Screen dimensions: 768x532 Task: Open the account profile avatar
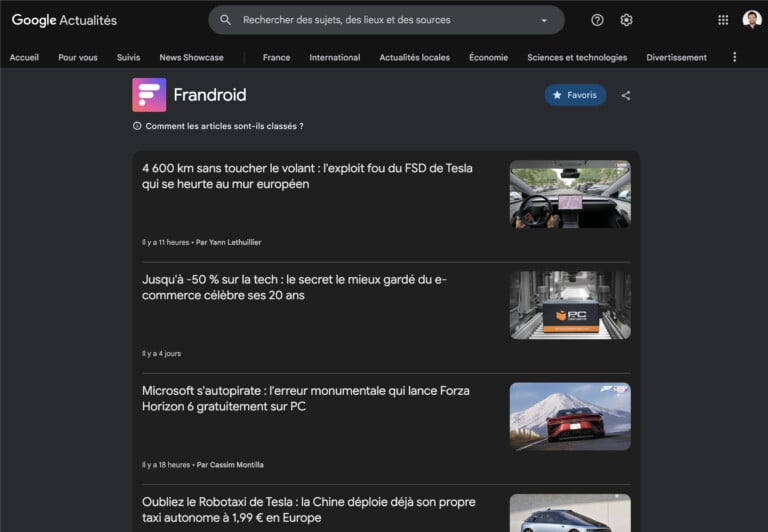[752, 20]
